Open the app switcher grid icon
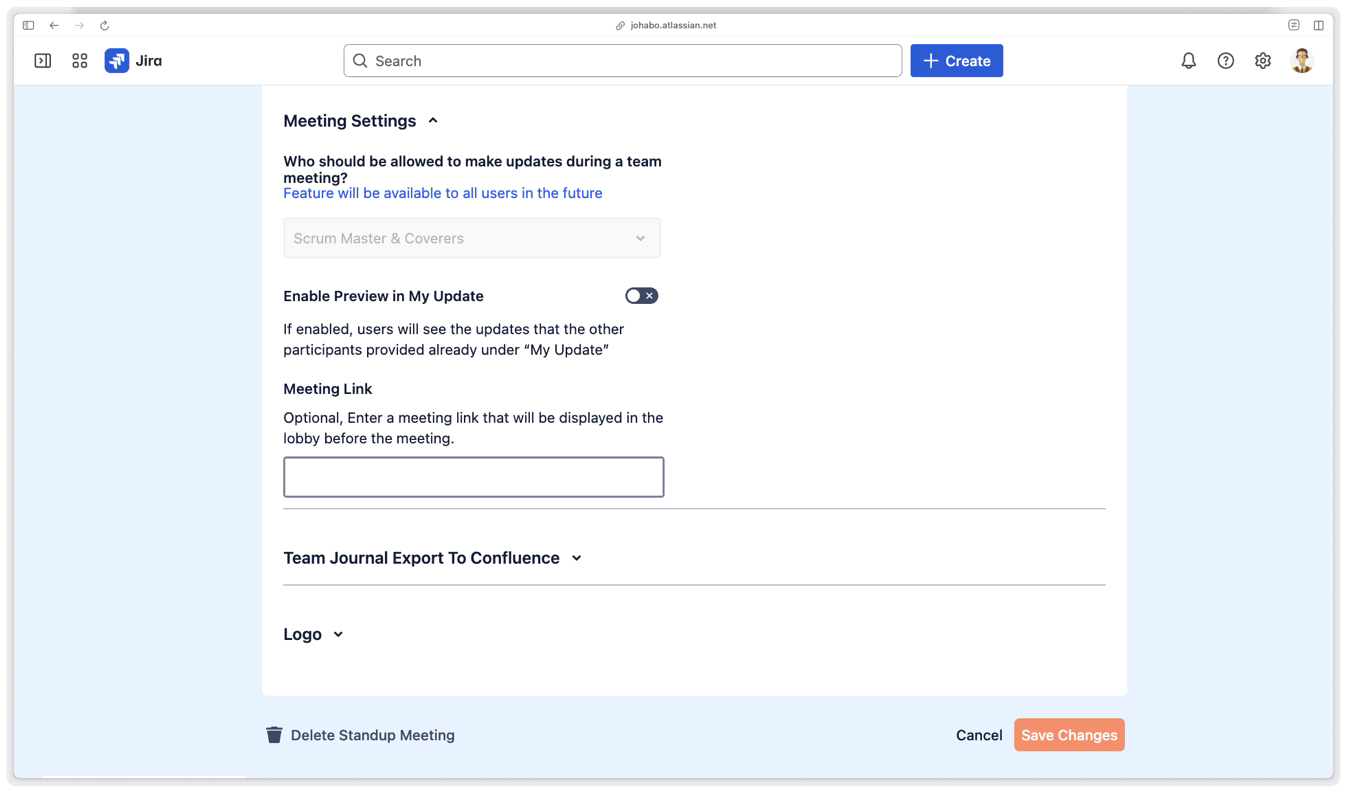 point(80,61)
